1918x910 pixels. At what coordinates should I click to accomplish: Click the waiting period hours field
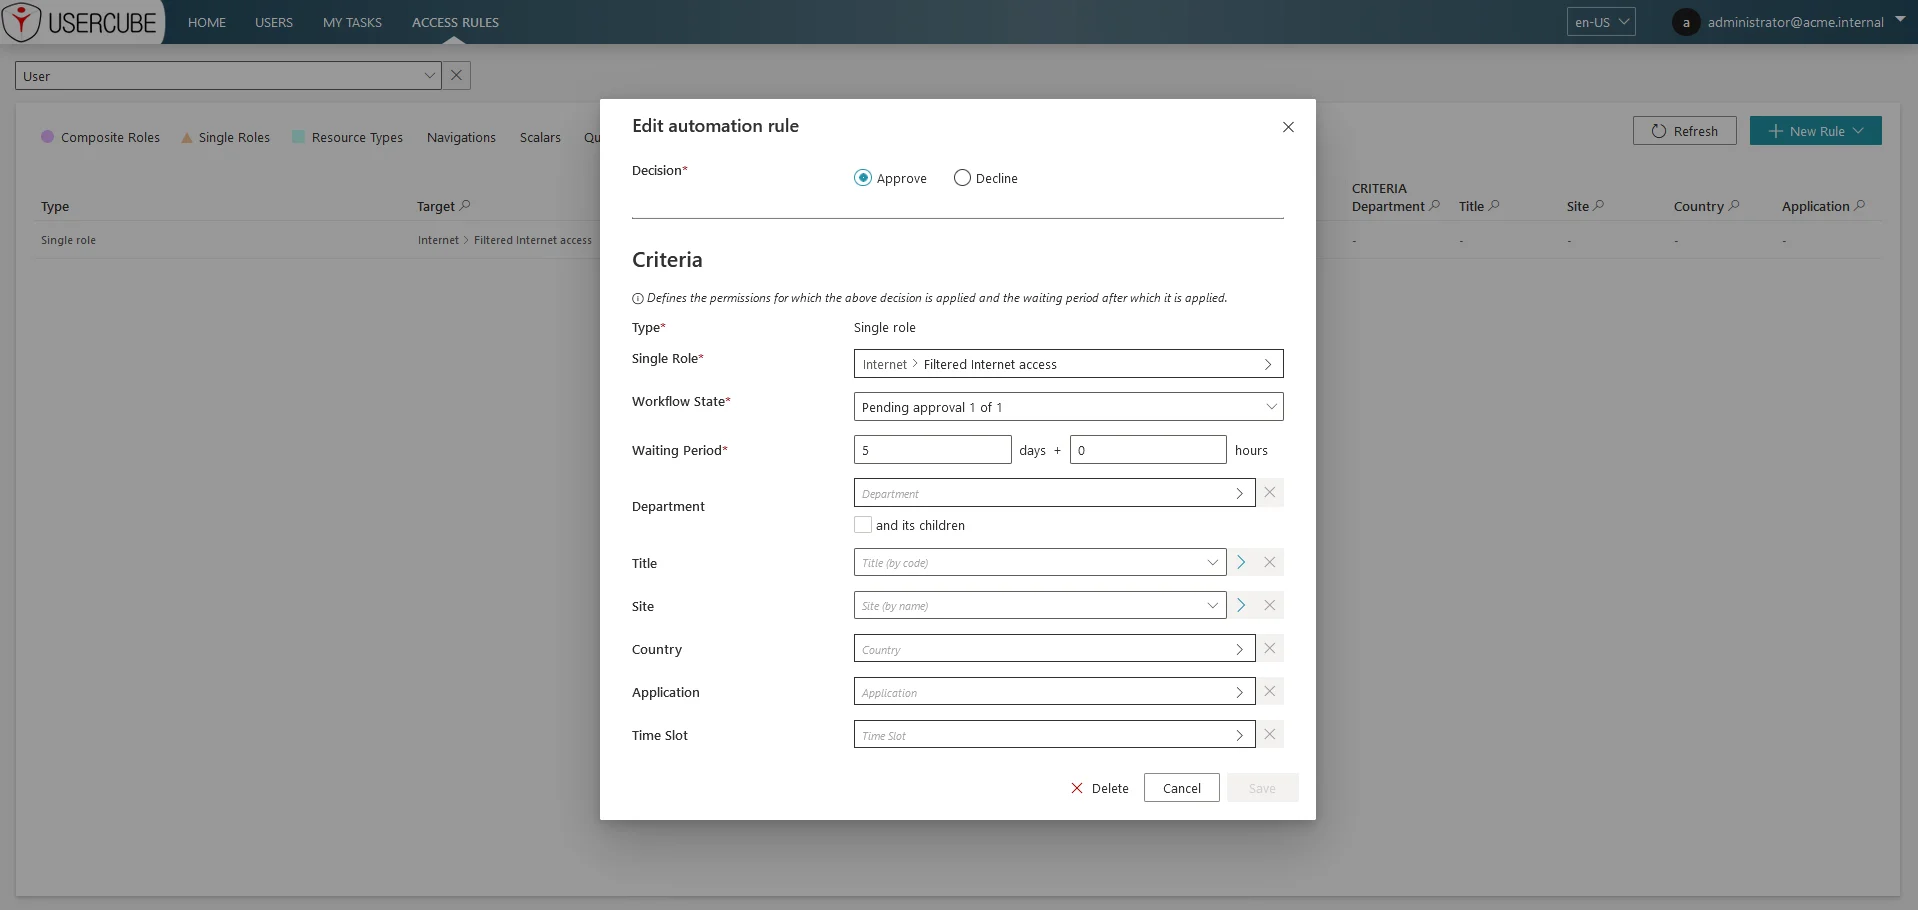click(x=1148, y=450)
